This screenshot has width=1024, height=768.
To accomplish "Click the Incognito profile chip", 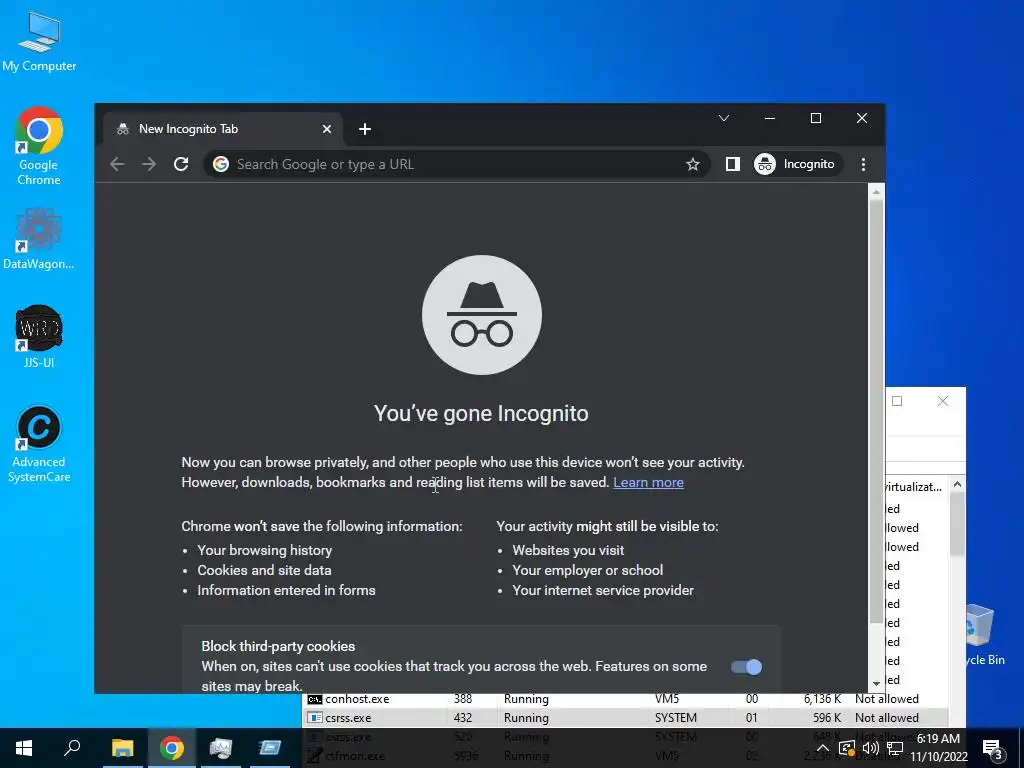I will point(795,164).
